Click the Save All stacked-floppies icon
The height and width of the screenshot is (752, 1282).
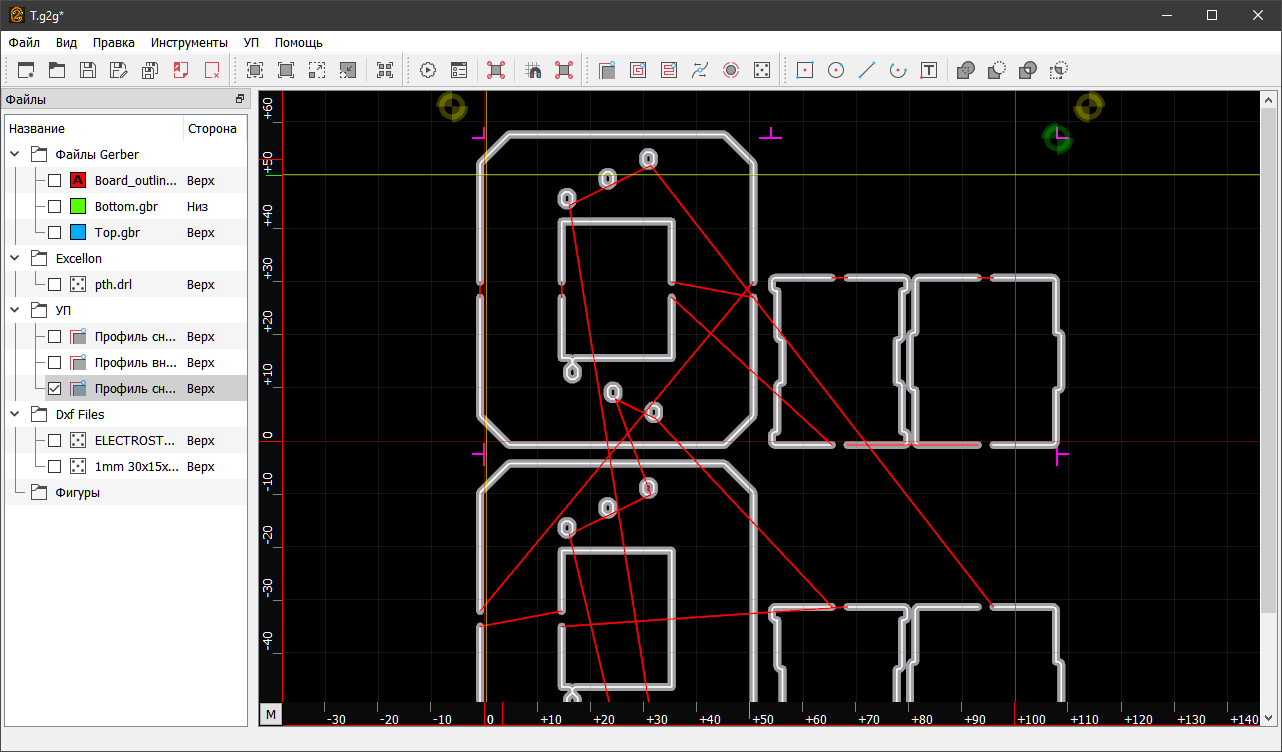pyautogui.click(x=150, y=70)
